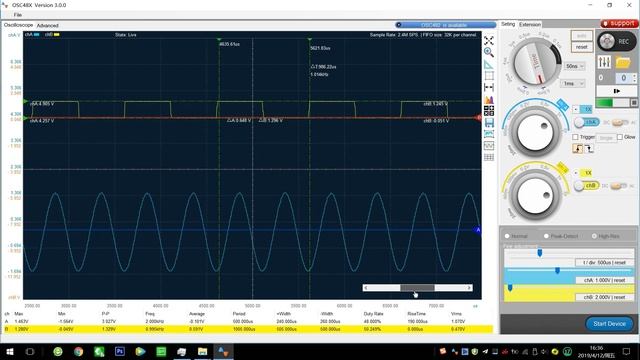Click the chA 1.000V reset button
The height and width of the screenshot is (360, 640).
click(x=605, y=280)
